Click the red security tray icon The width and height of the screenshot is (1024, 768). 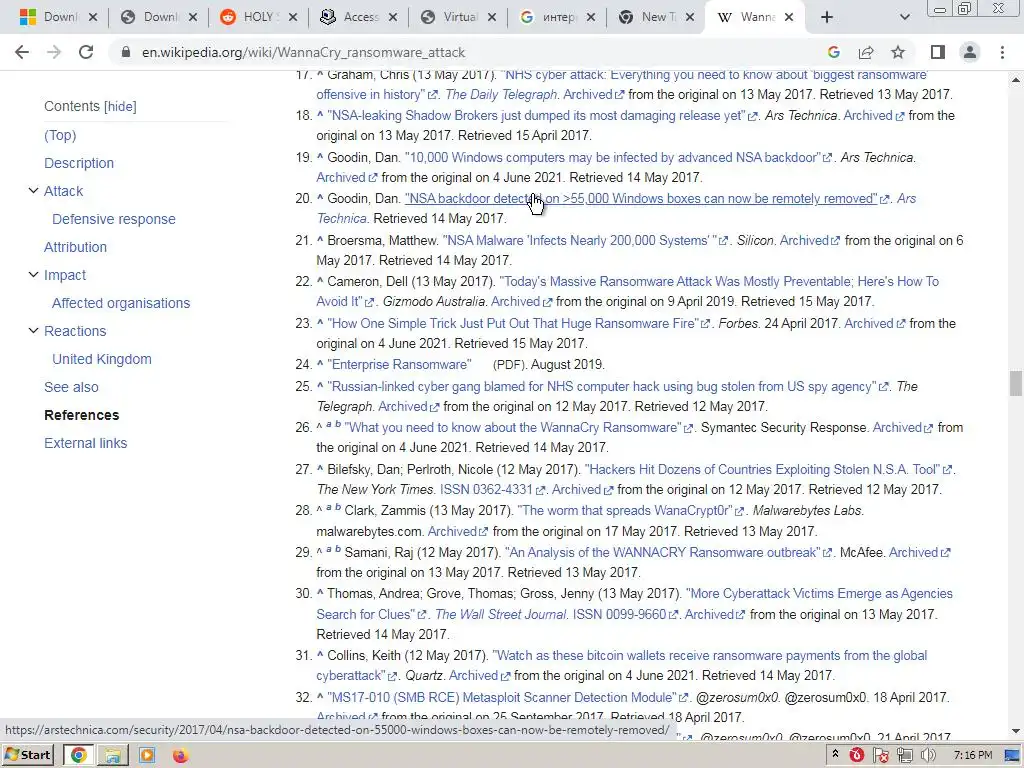856,756
